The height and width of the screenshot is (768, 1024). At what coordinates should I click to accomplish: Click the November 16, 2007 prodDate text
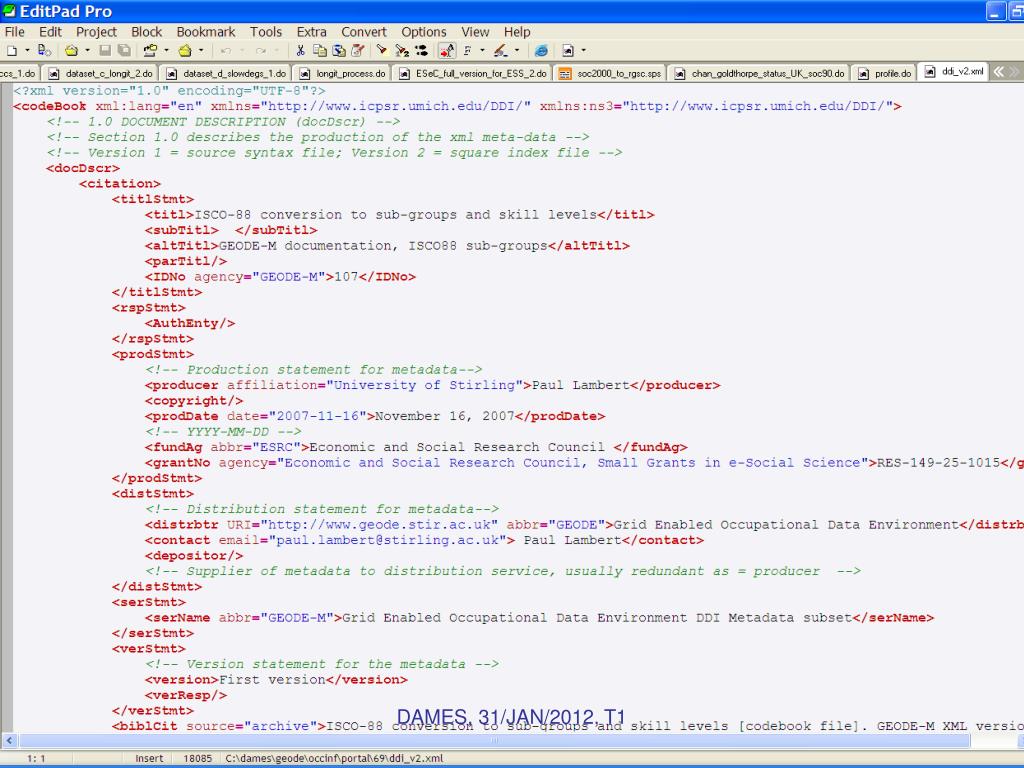pos(445,416)
